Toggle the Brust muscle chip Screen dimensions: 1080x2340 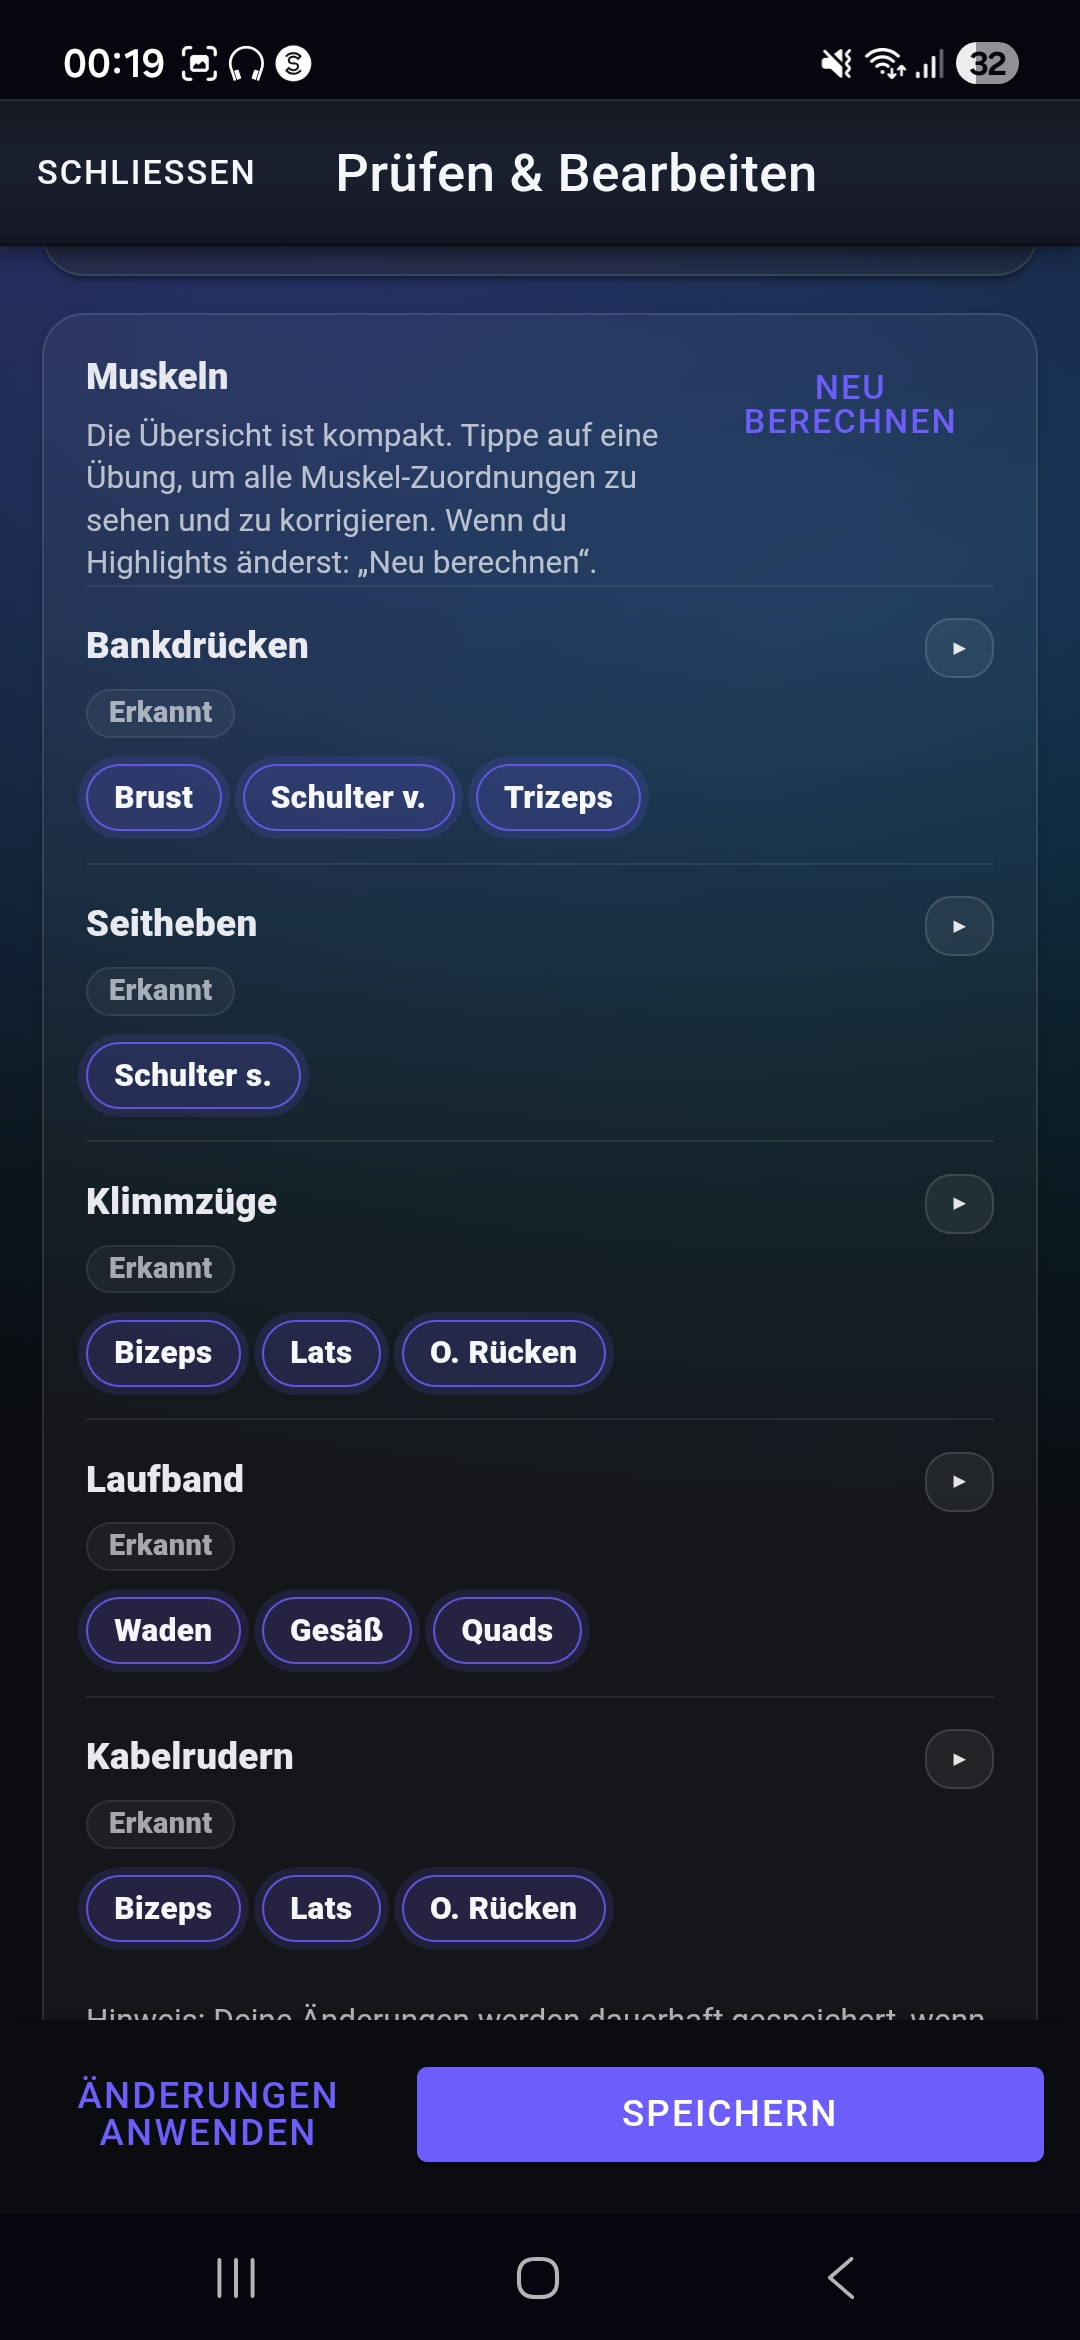click(154, 797)
